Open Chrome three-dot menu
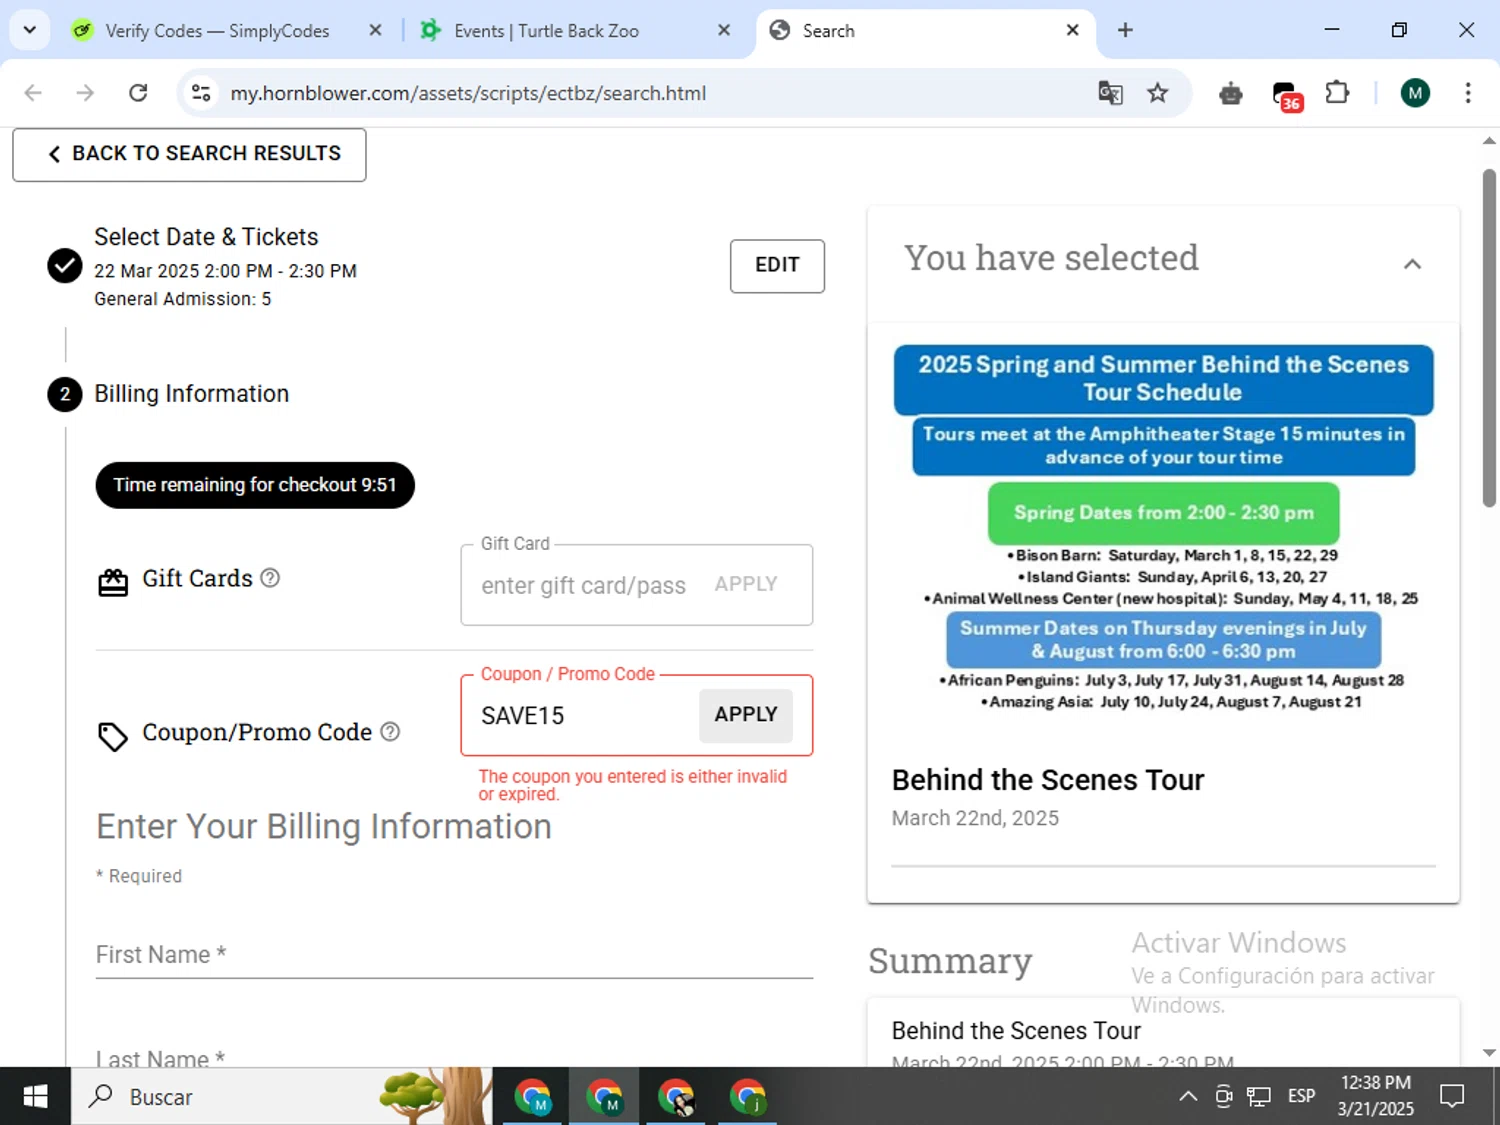The height and width of the screenshot is (1125, 1500). (x=1467, y=93)
